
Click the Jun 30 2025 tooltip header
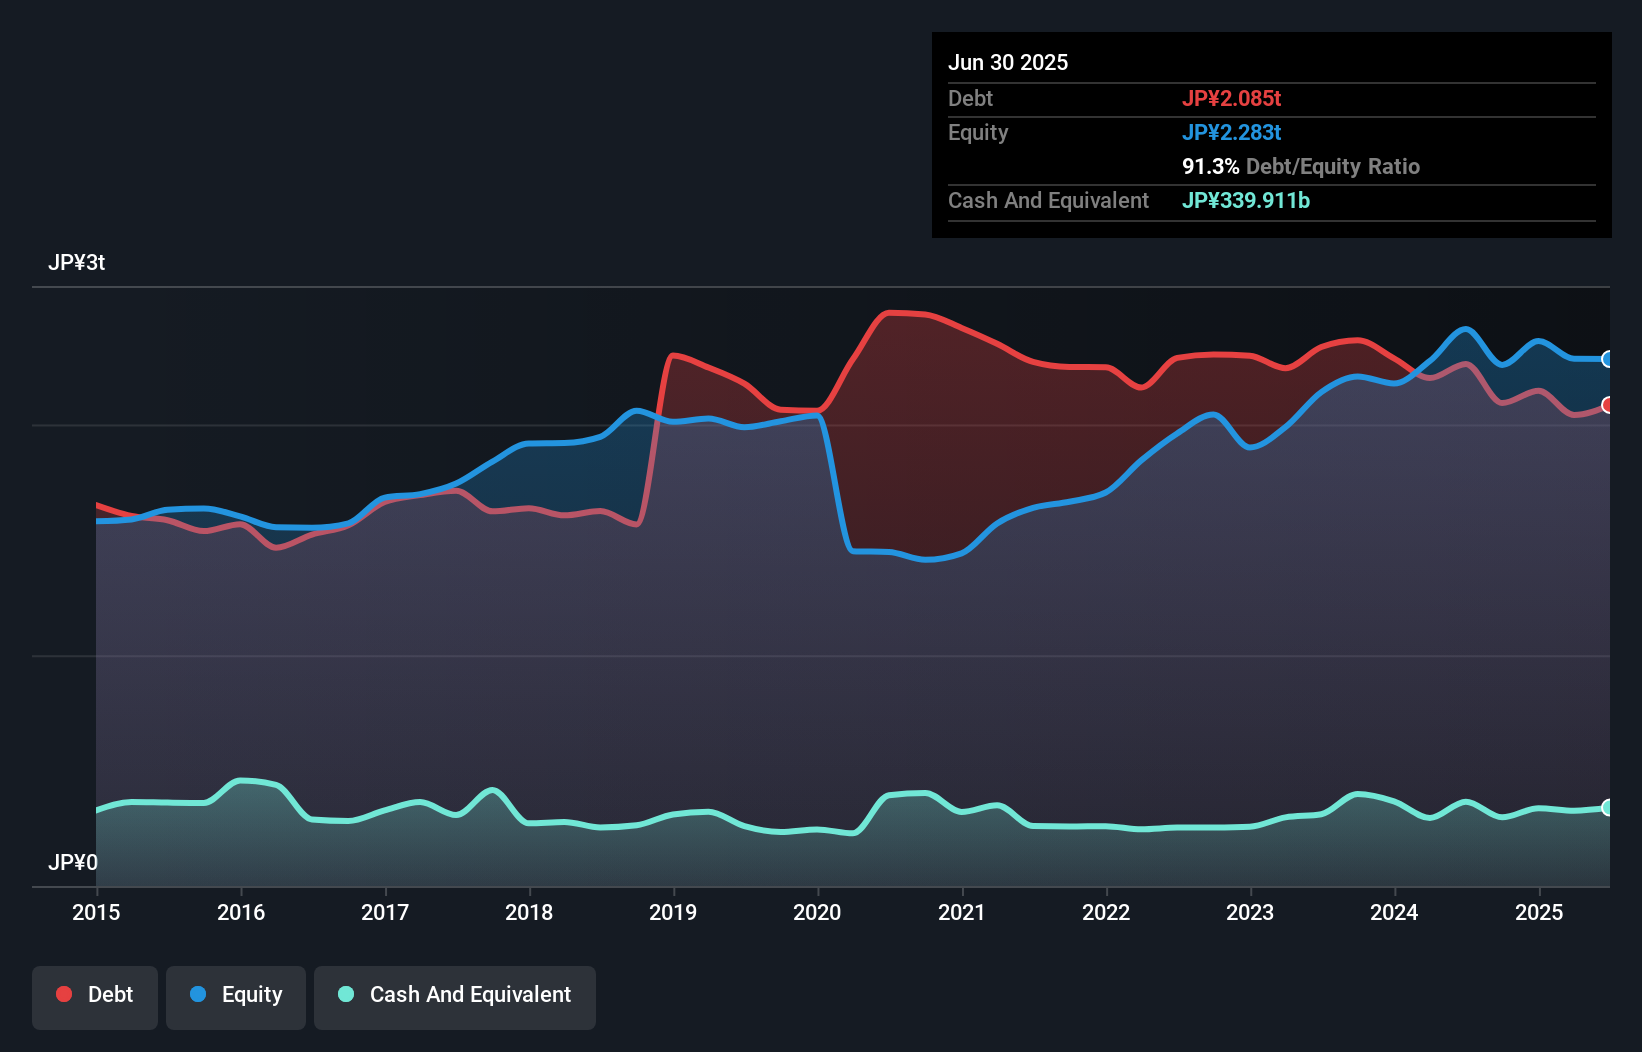coord(1009,62)
